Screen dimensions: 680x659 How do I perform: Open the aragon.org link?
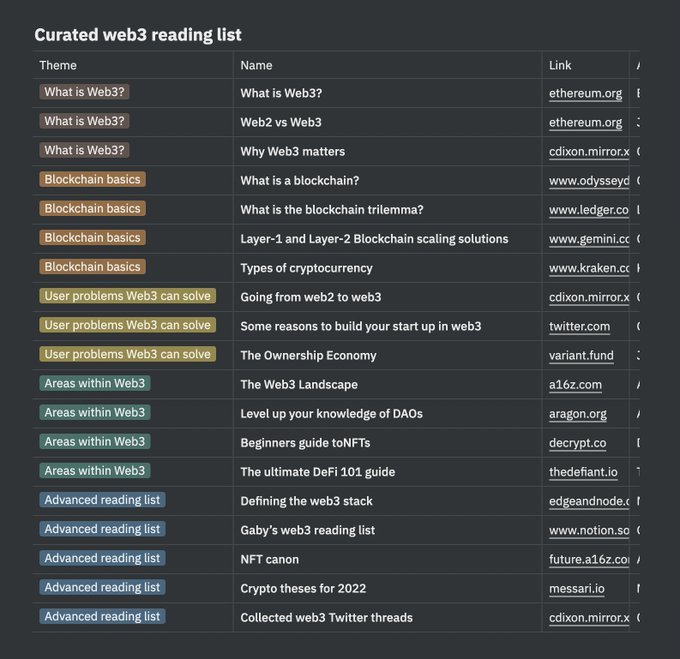pyautogui.click(x=578, y=414)
